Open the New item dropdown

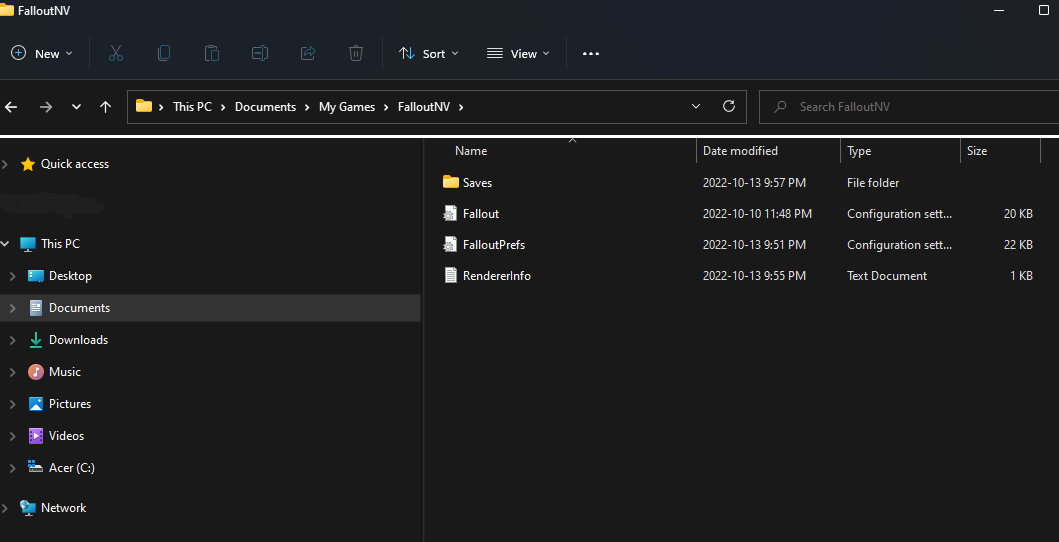point(42,53)
